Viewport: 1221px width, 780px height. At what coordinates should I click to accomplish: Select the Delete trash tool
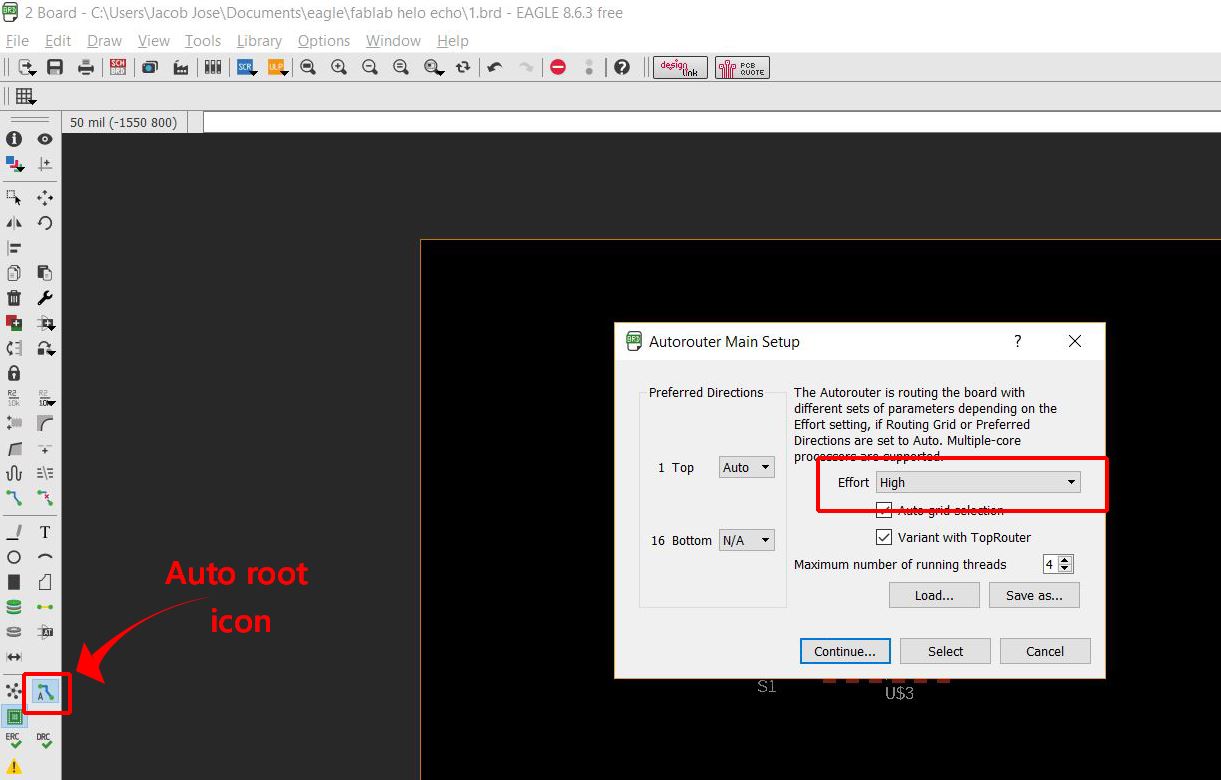[x=14, y=298]
